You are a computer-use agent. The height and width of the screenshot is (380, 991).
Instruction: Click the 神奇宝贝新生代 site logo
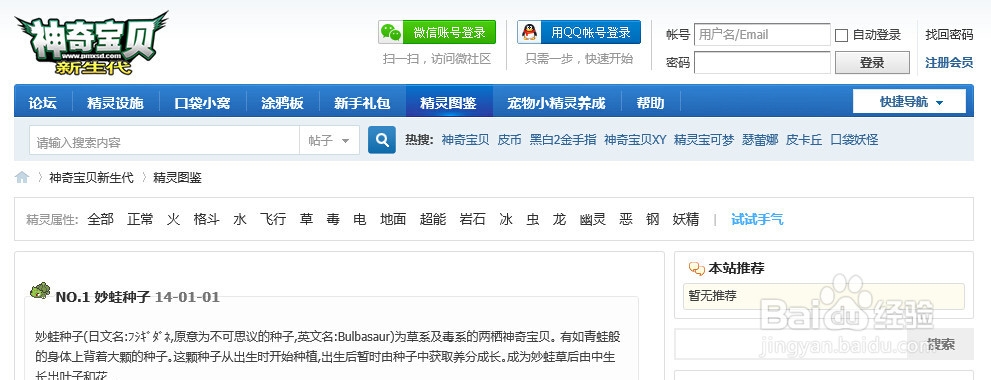(92, 43)
